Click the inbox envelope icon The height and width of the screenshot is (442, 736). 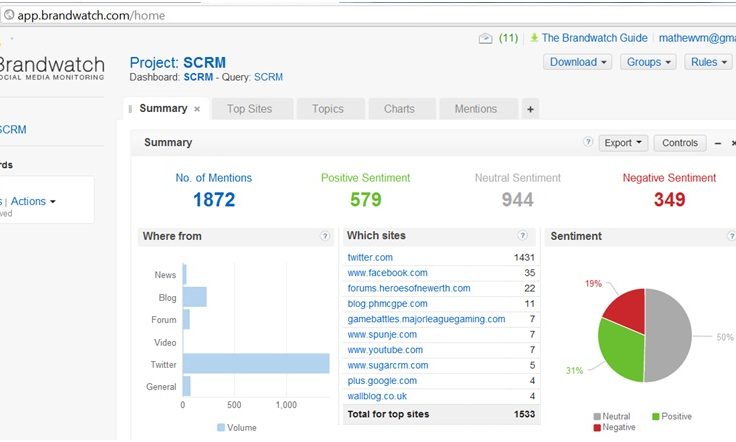[x=485, y=38]
